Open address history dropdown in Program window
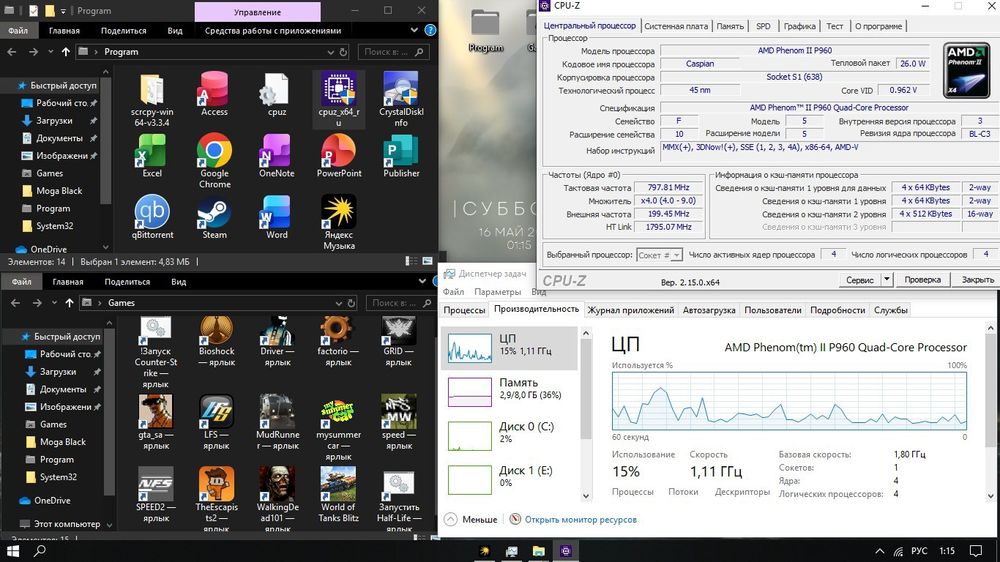This screenshot has width=1000, height=562. (330, 52)
